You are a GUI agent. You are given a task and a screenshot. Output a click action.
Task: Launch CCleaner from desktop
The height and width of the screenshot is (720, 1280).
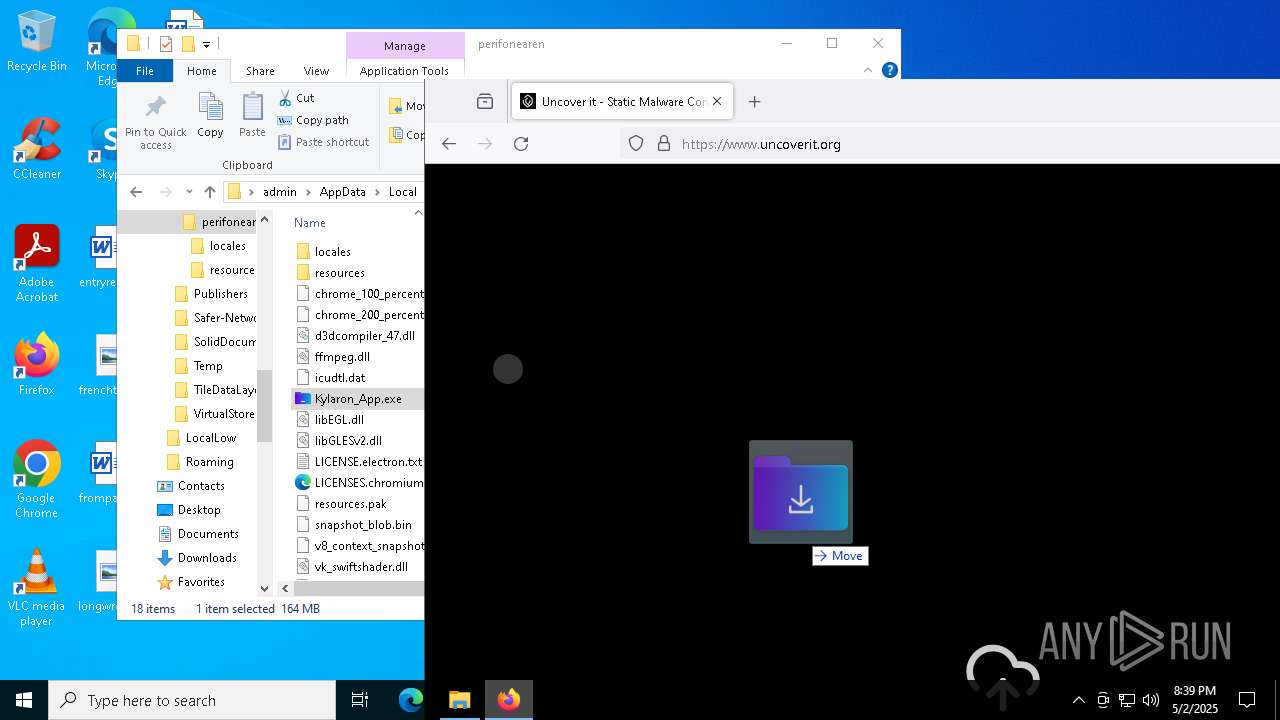(36, 149)
